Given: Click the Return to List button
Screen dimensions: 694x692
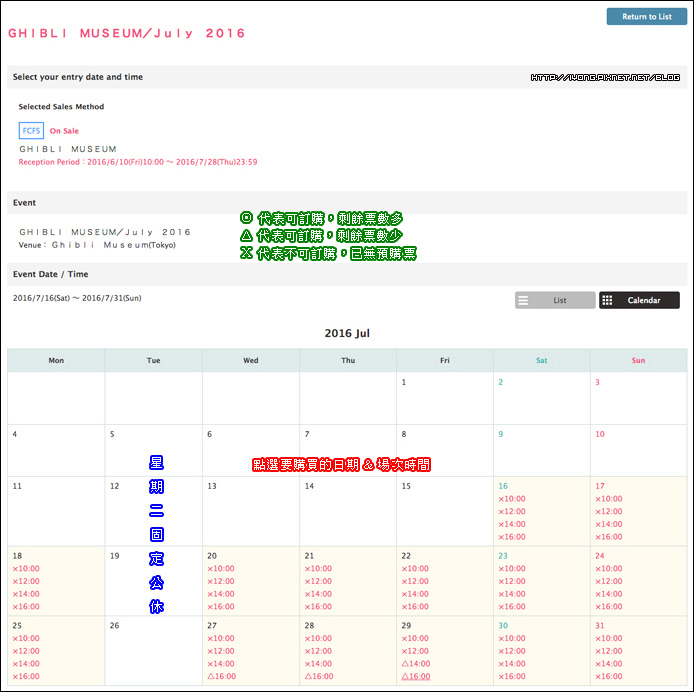Looking at the screenshot, I should click(646, 16).
